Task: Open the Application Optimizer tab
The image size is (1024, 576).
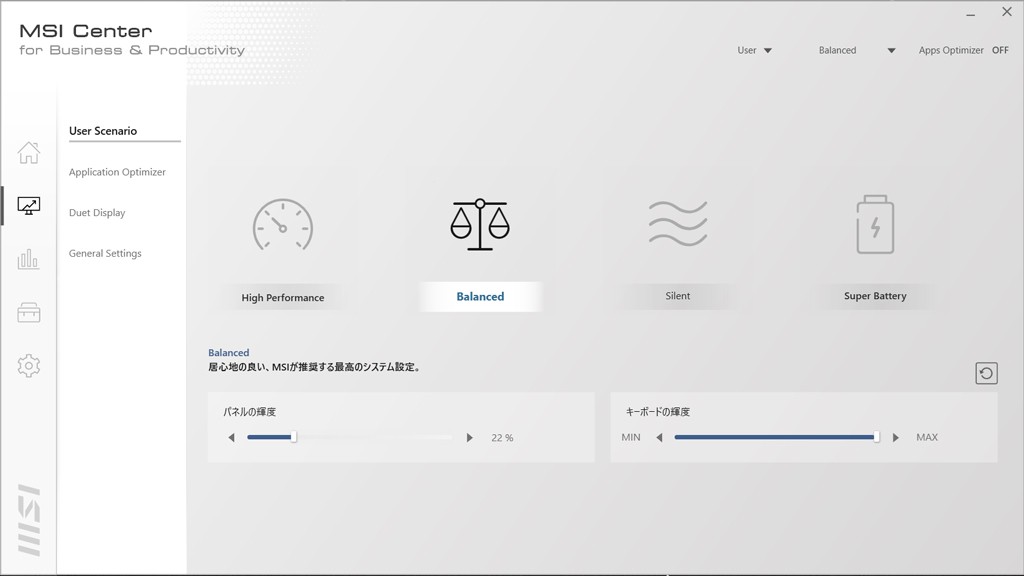Action: (118, 172)
